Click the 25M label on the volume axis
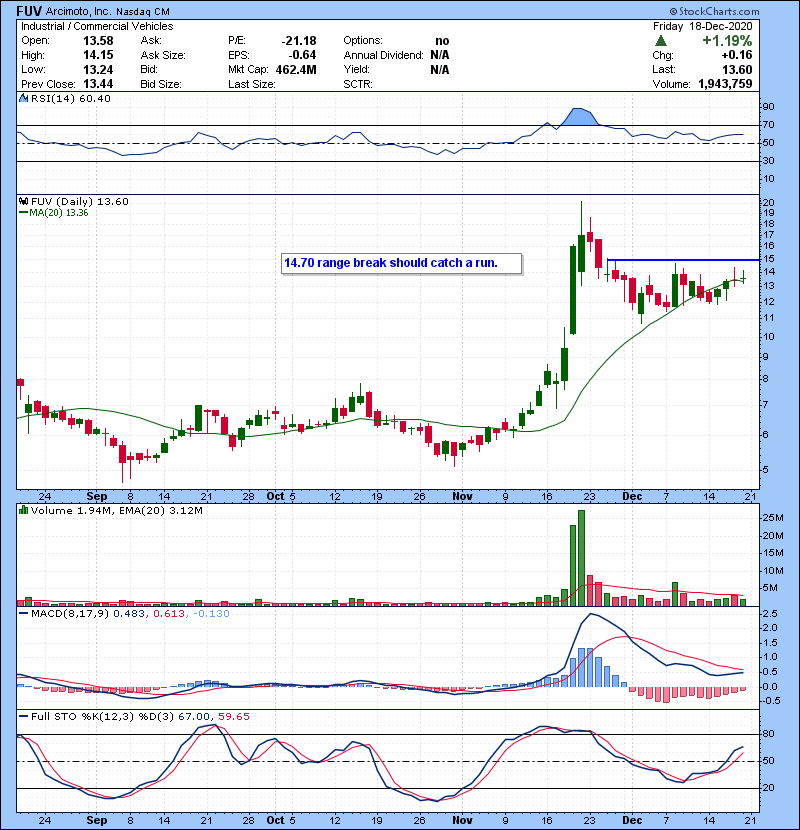This screenshot has height=830, width=800. coord(772,518)
